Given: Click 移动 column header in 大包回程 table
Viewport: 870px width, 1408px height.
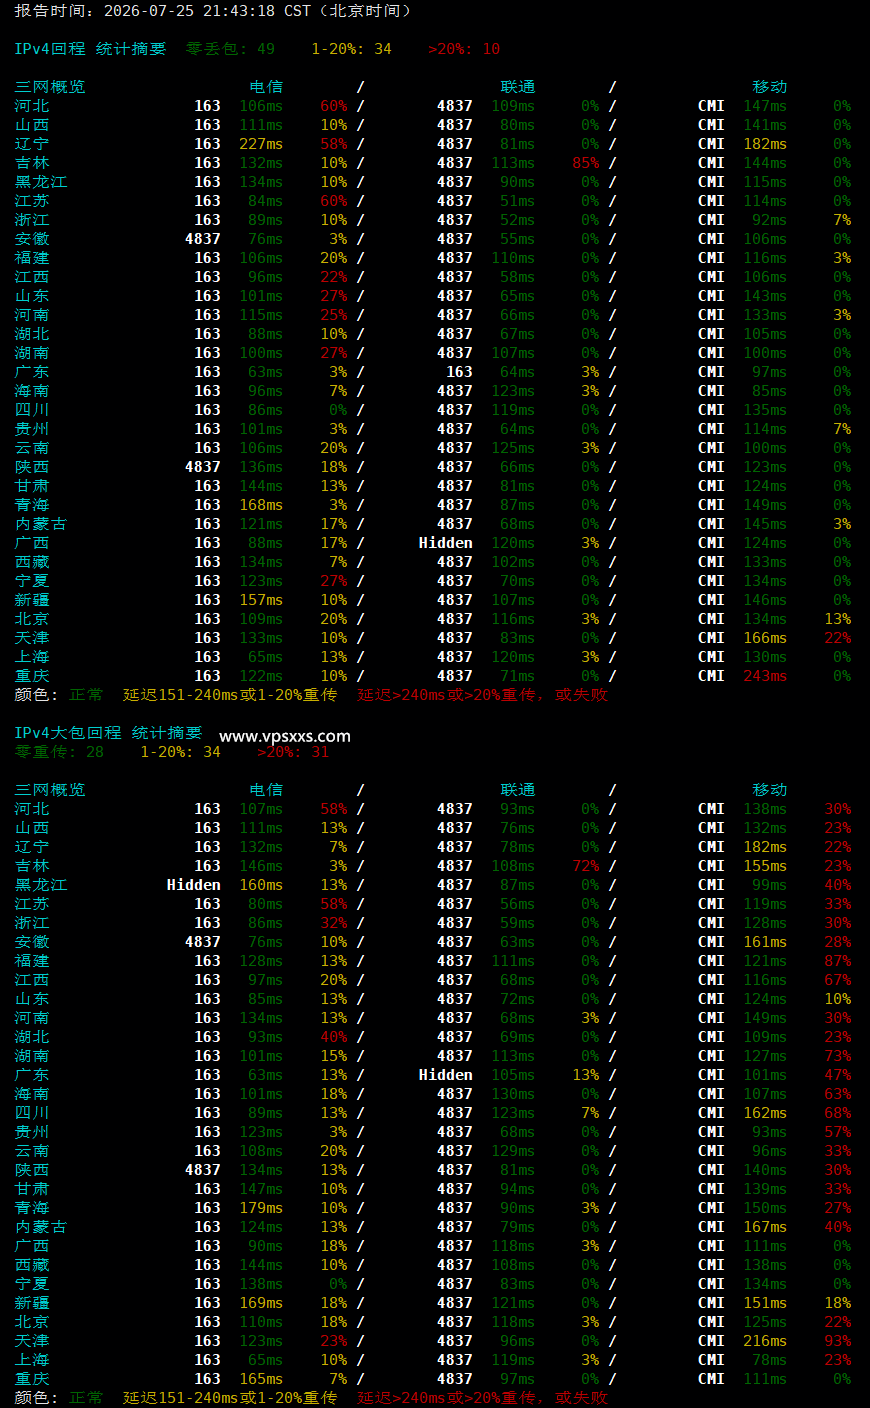Looking at the screenshot, I should (770, 790).
